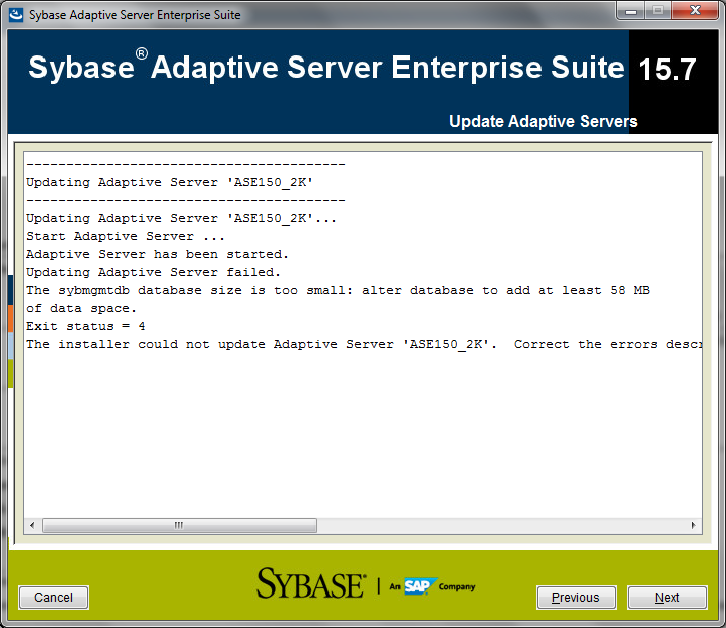Image resolution: width=726 pixels, height=628 pixels.
Task: Click the 'Updating Adaptive Server failed.' line
Action: pyautogui.click(x=153, y=272)
